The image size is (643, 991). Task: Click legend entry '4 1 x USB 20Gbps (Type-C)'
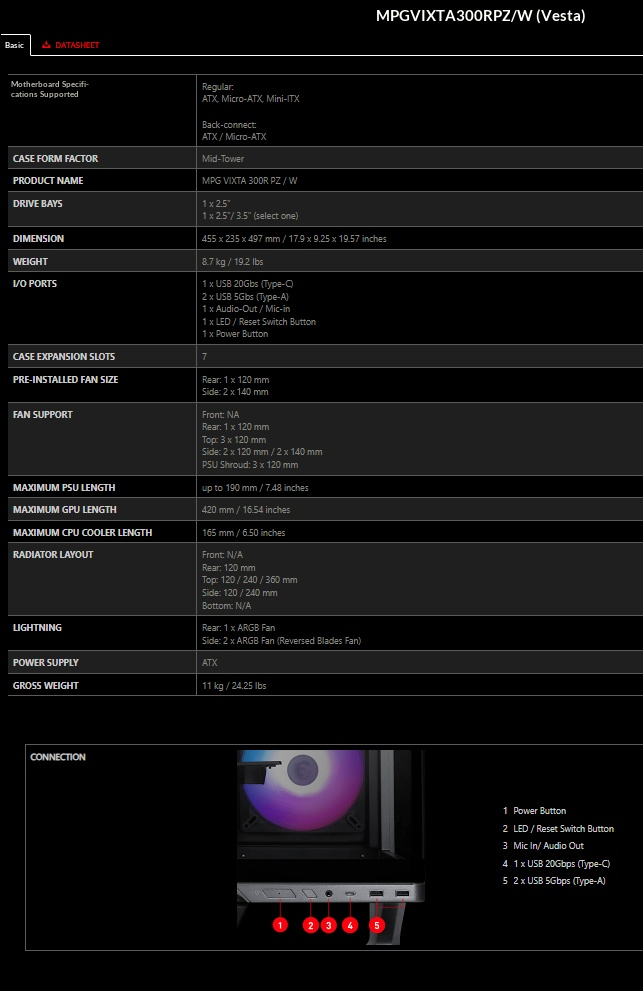(x=556, y=864)
